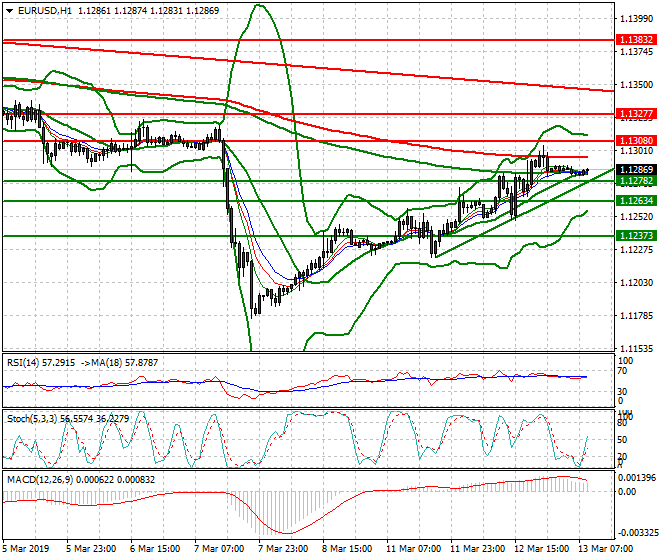Click the 13 Mar 07:00 time label
Viewport: 660px width, 560px height.
(605, 549)
